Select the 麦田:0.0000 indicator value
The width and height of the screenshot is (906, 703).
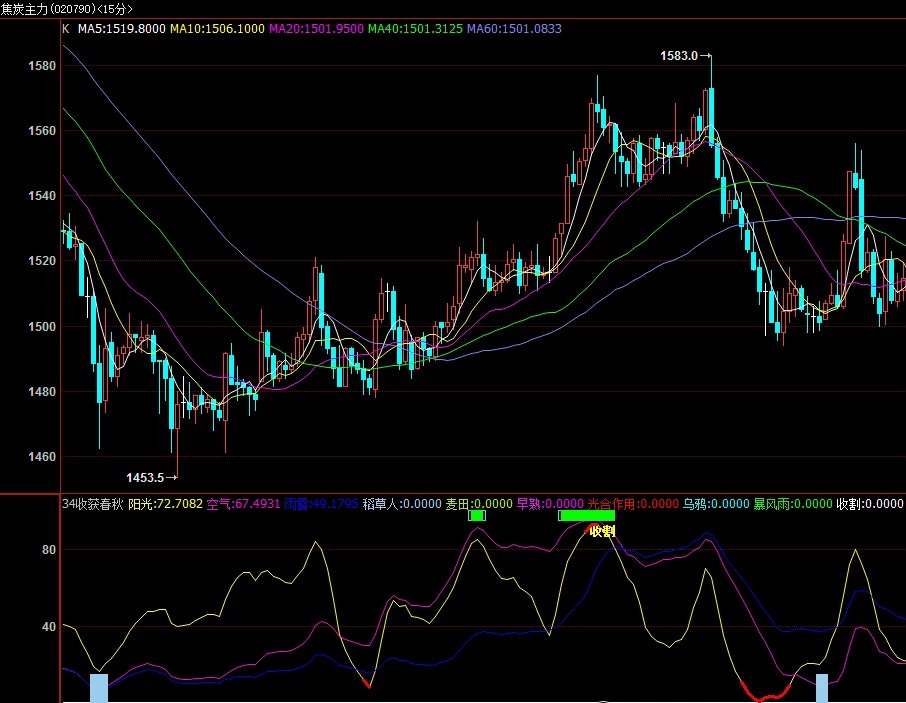point(478,504)
